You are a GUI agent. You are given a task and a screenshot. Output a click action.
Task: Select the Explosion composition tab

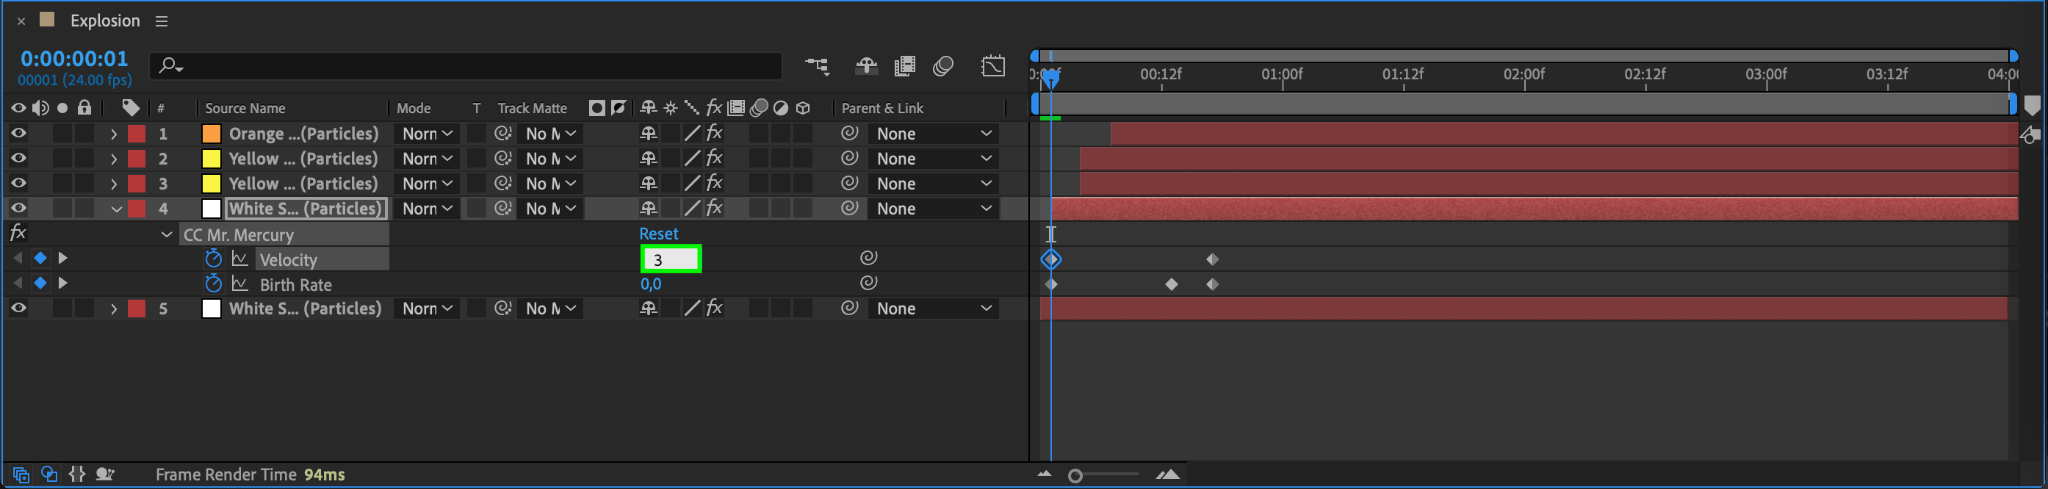[x=104, y=21]
